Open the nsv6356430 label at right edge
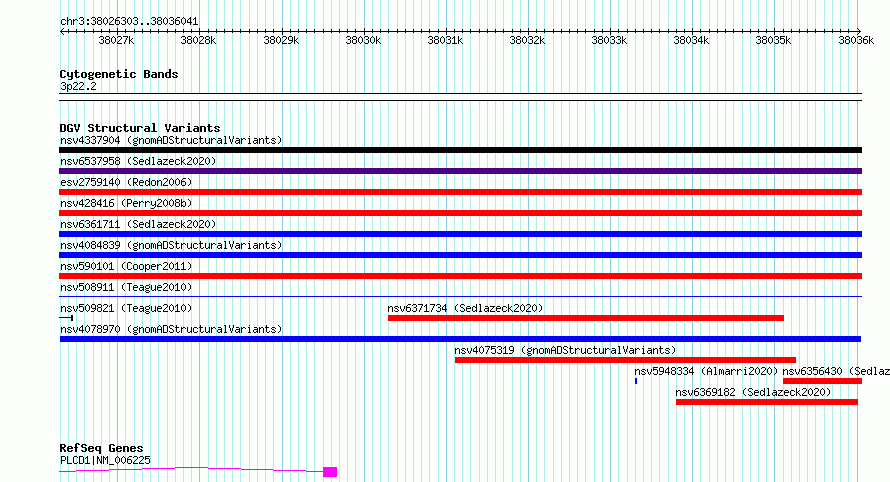This screenshot has width=890, height=482. 836,371
